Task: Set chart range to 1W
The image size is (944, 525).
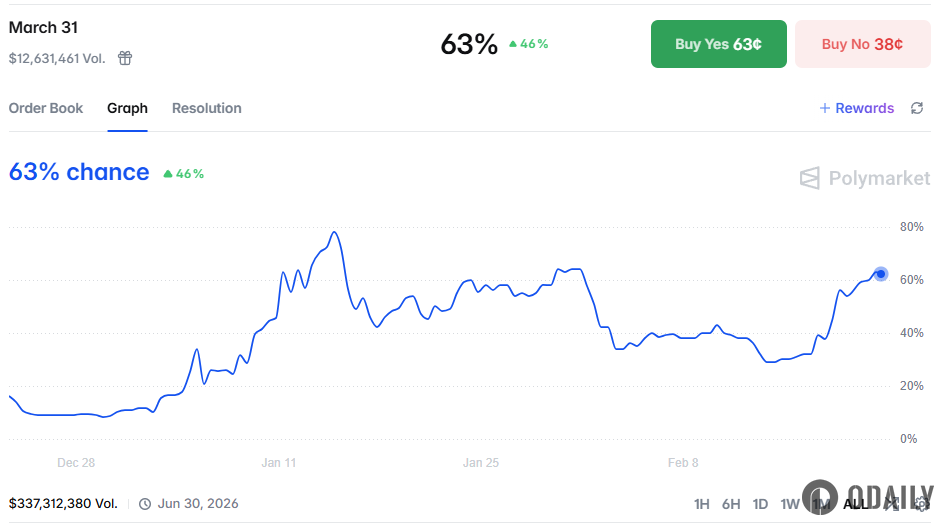Action: pyautogui.click(x=790, y=504)
